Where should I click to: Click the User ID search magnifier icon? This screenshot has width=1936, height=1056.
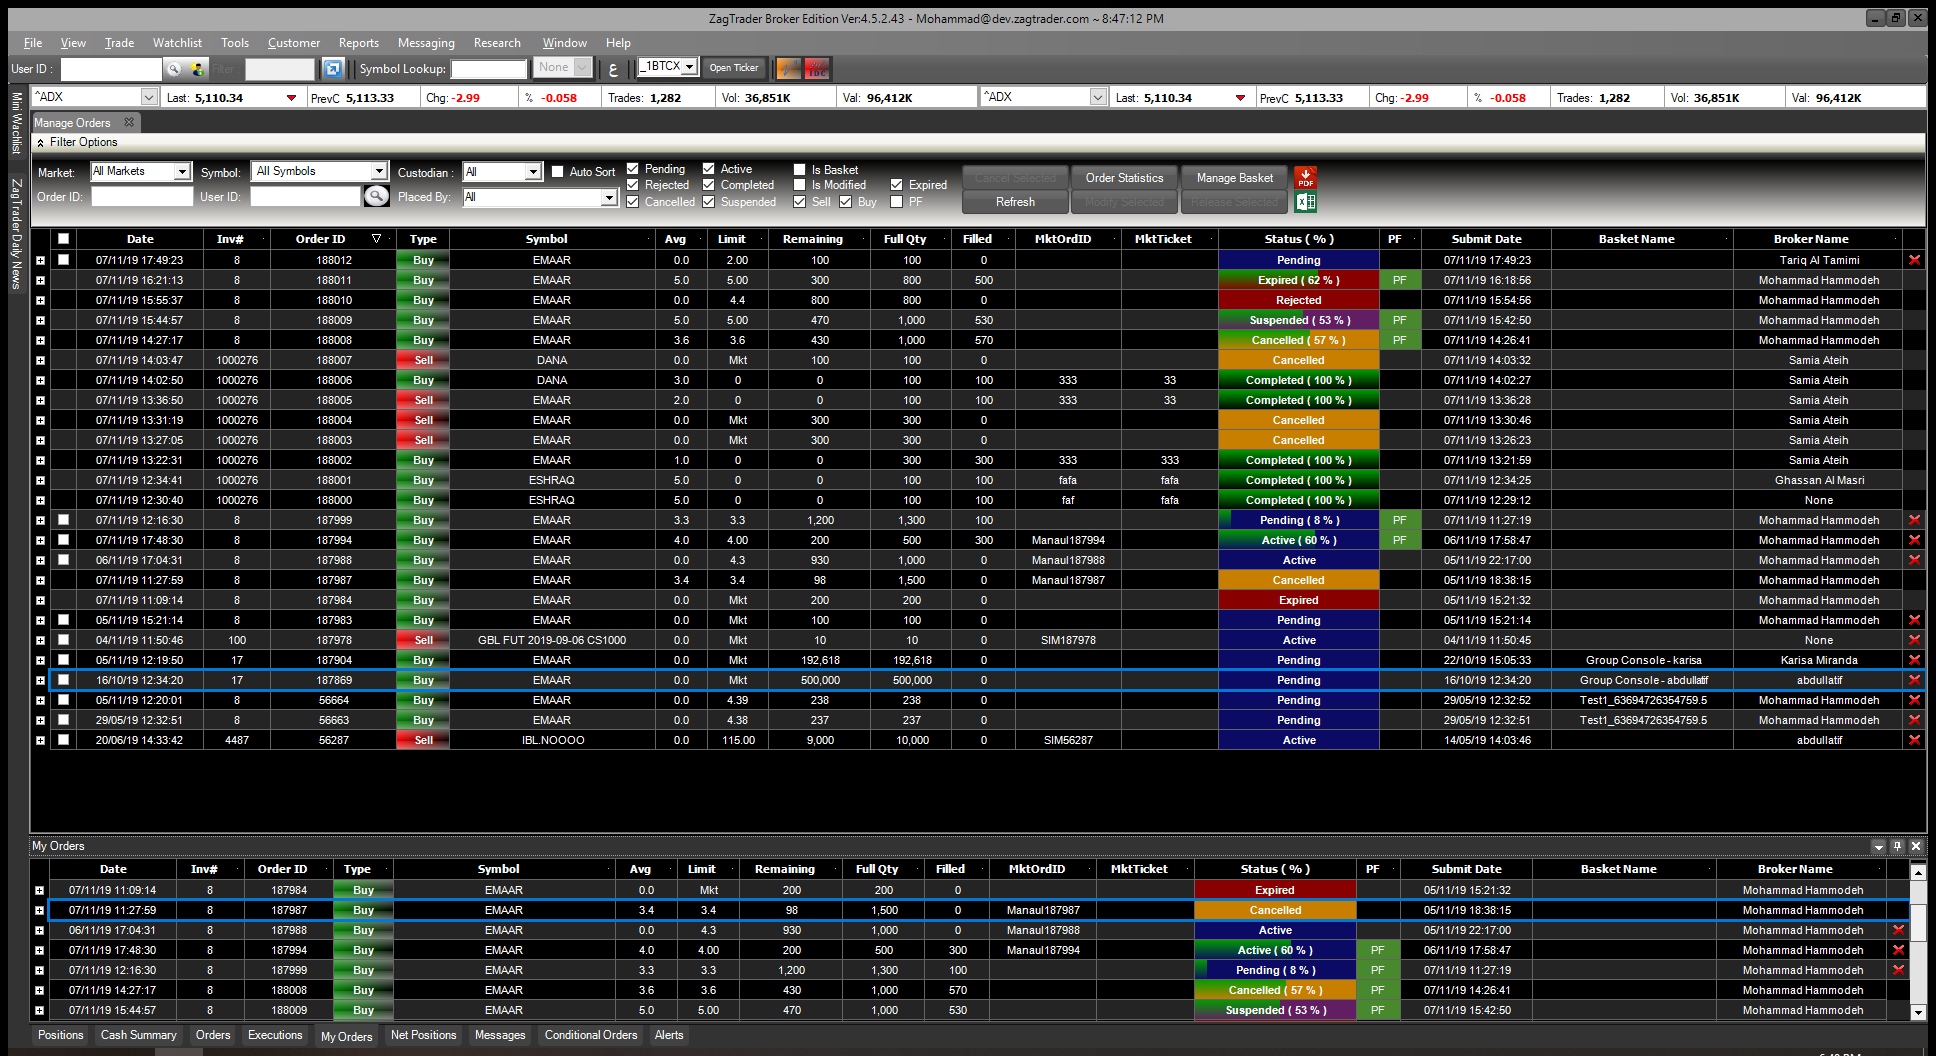(x=174, y=69)
